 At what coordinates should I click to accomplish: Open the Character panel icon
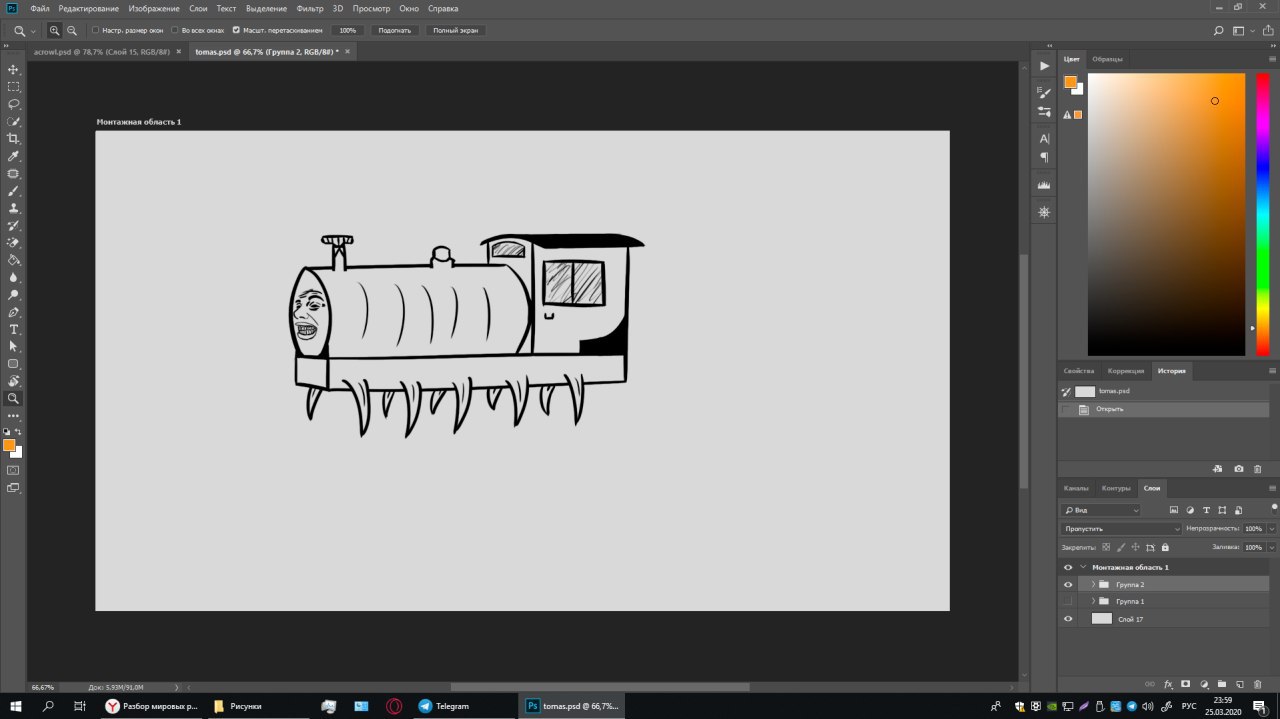[x=1045, y=138]
